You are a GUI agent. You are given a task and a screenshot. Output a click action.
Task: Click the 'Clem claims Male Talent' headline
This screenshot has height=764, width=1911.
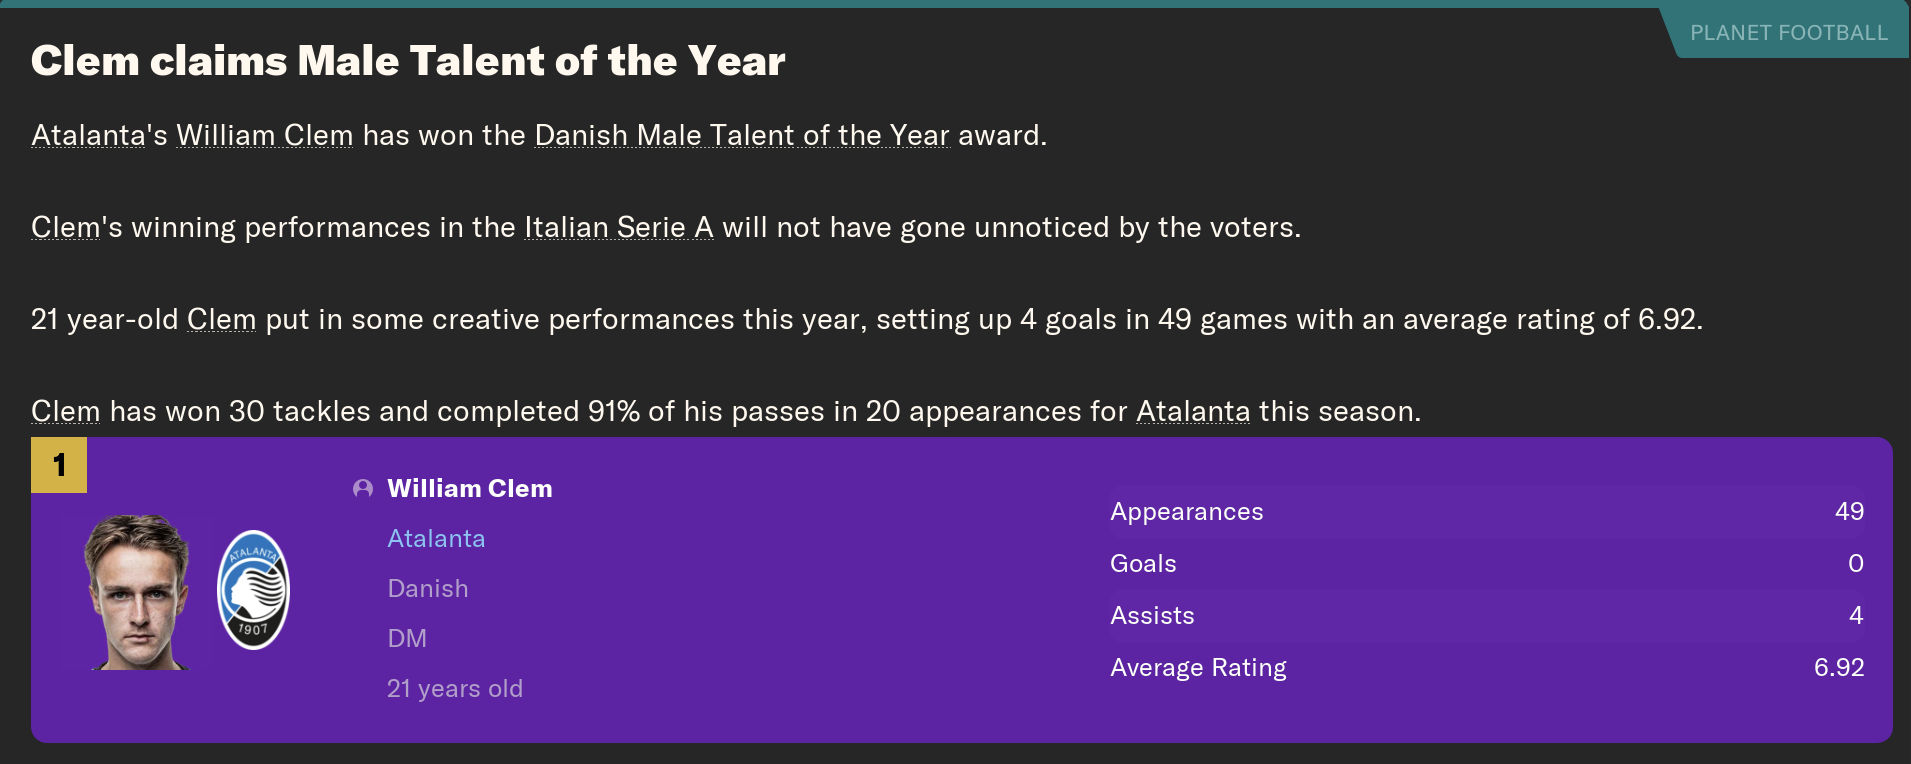(x=408, y=61)
